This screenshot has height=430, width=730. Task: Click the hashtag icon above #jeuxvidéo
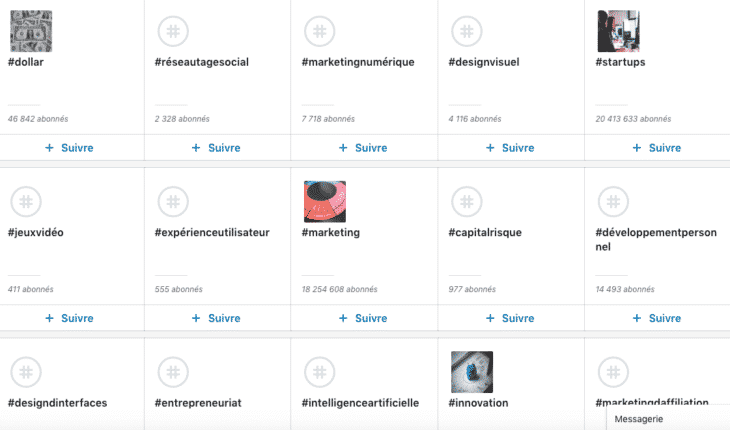pyautogui.click(x=28, y=201)
